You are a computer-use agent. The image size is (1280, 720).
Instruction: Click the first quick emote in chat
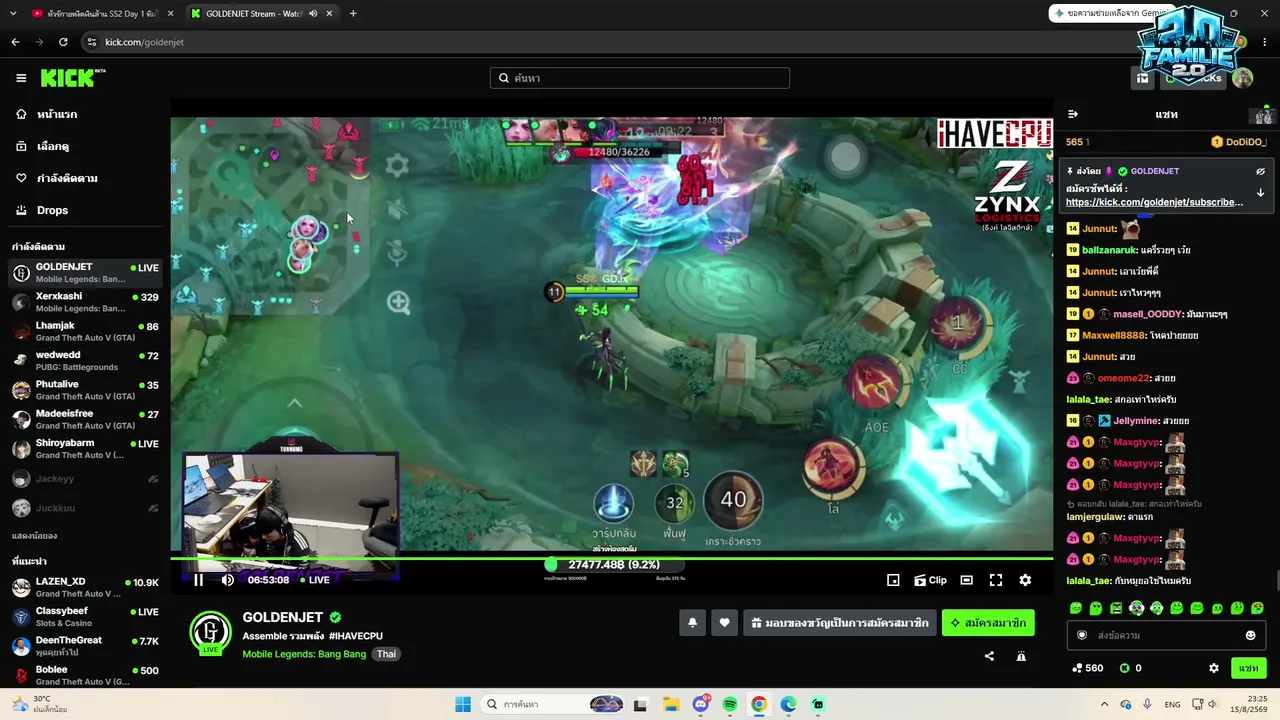(x=1076, y=608)
